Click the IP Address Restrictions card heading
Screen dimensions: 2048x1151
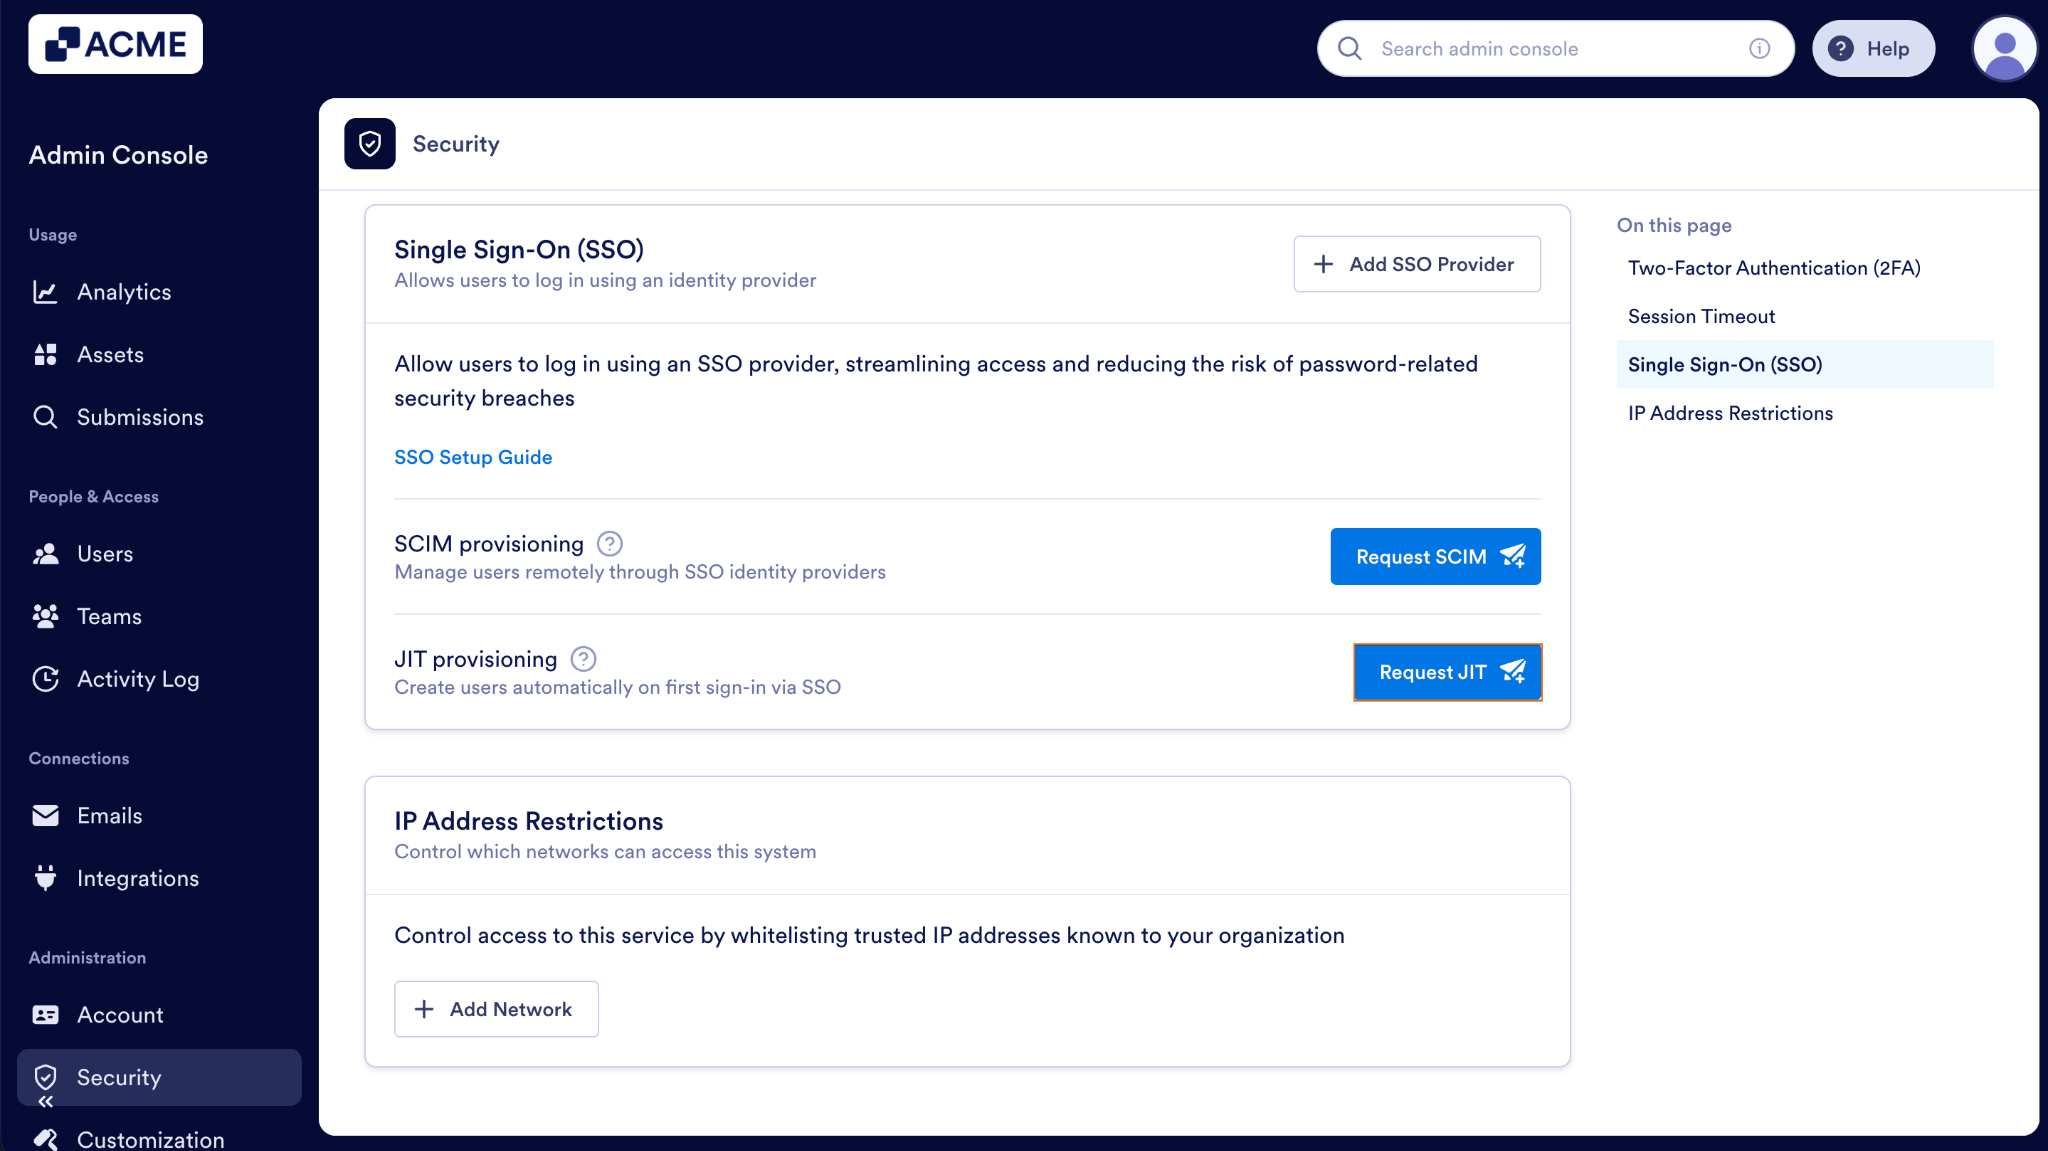coord(528,821)
